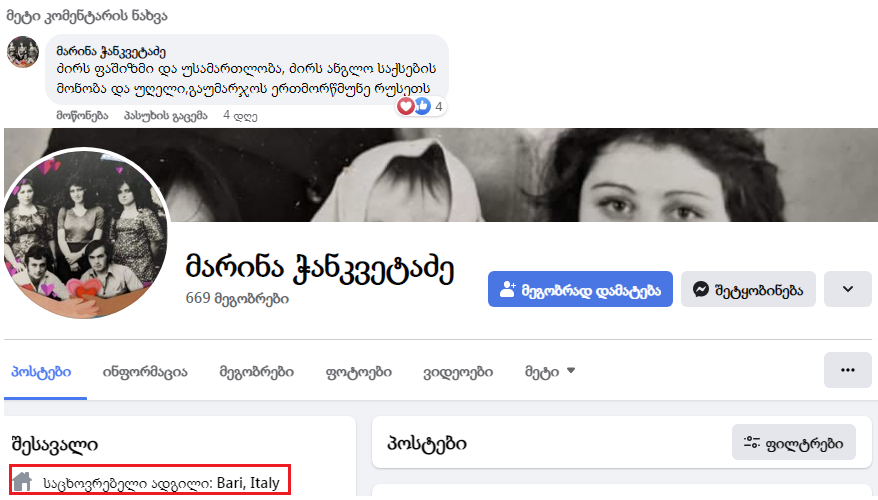
Task: Add friend with მეგობრად დამატება button
Action: (580, 289)
